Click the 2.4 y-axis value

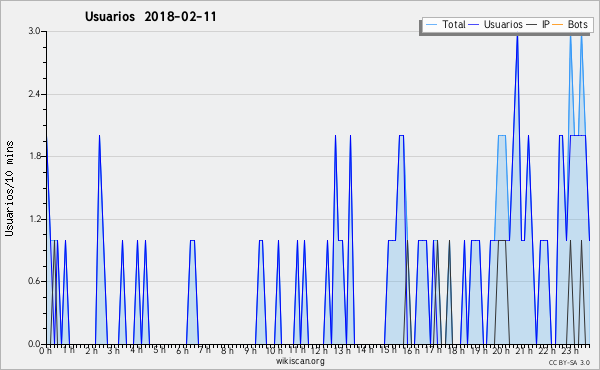34,94
